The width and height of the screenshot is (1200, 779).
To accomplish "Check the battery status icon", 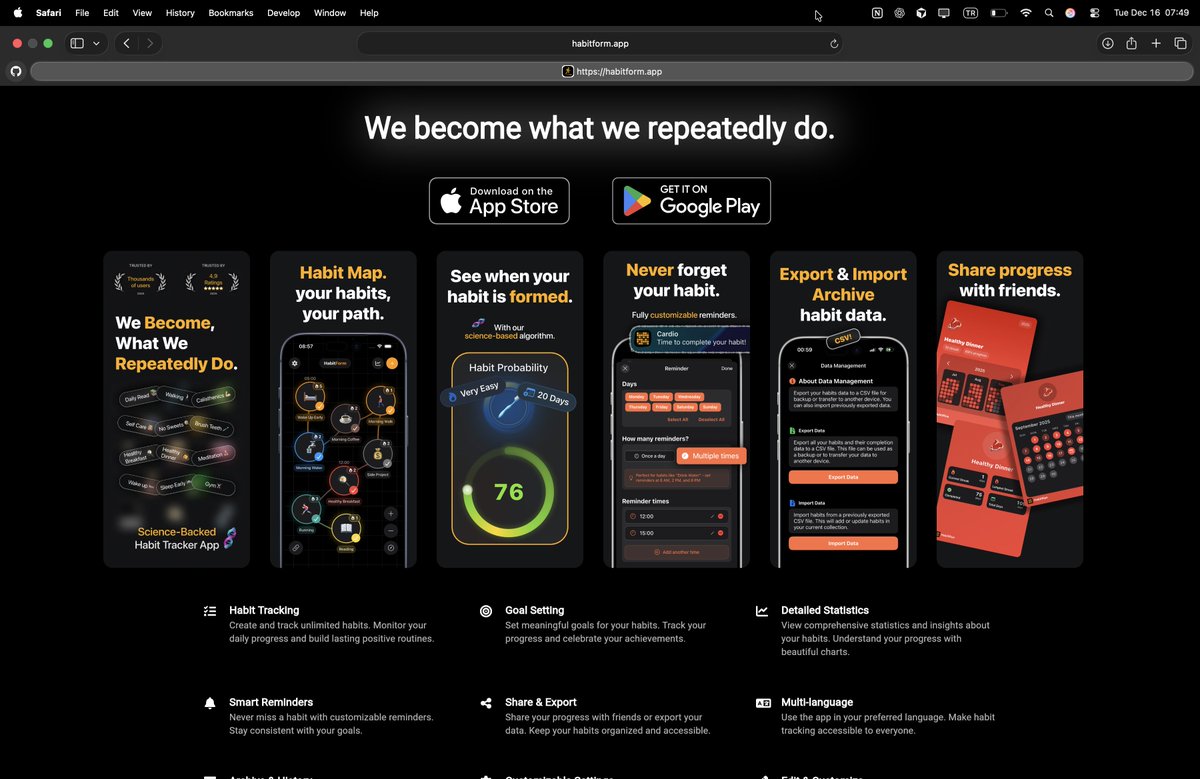I will [998, 13].
